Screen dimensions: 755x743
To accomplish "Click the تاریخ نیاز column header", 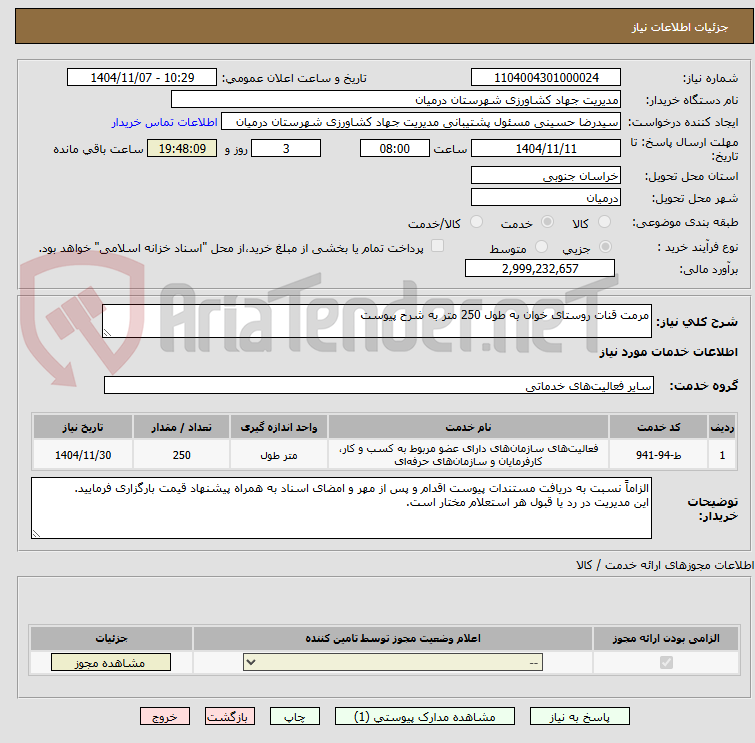I will click(x=83, y=427).
